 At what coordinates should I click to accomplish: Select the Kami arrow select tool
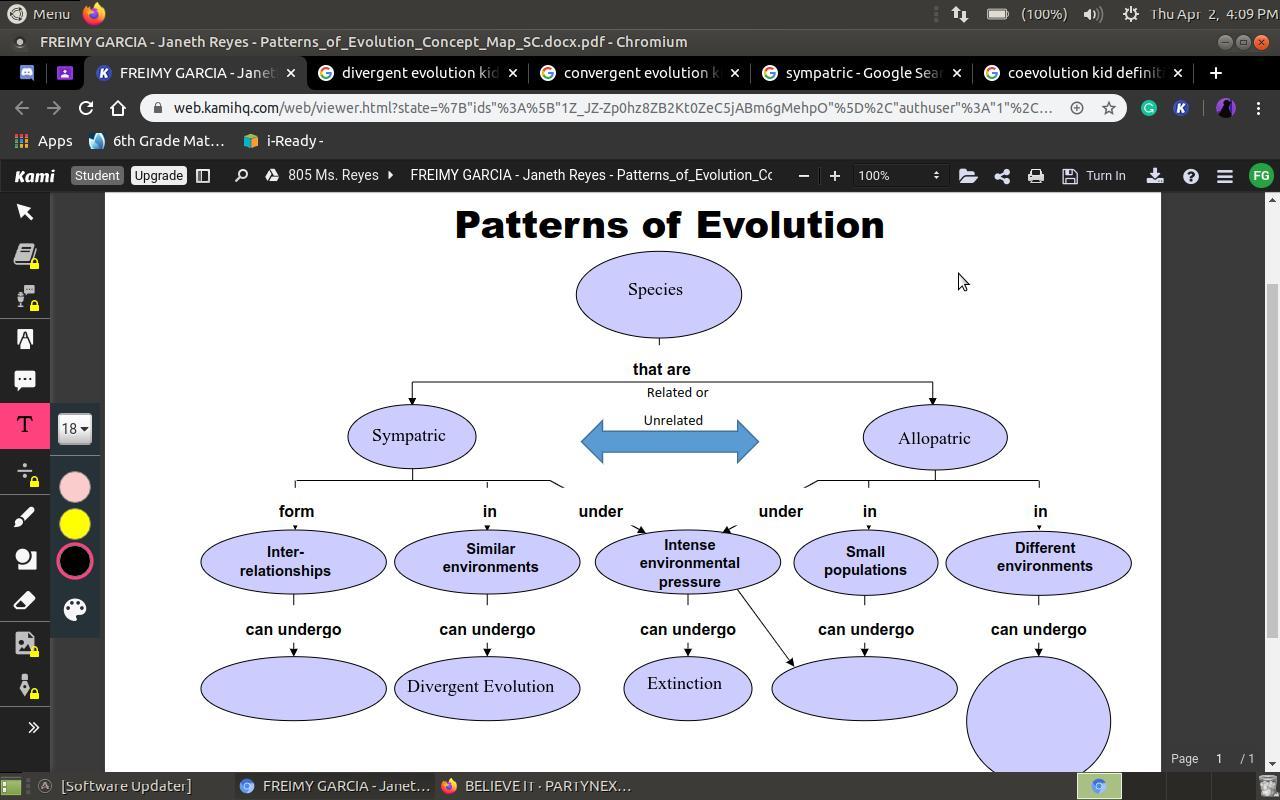coord(25,212)
